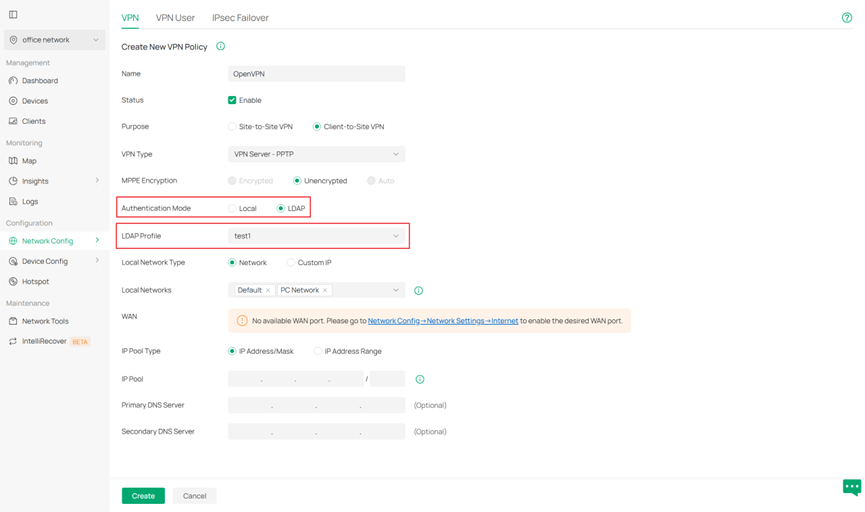
Task: Switch to the IPsec Failover tab
Action: click(241, 18)
